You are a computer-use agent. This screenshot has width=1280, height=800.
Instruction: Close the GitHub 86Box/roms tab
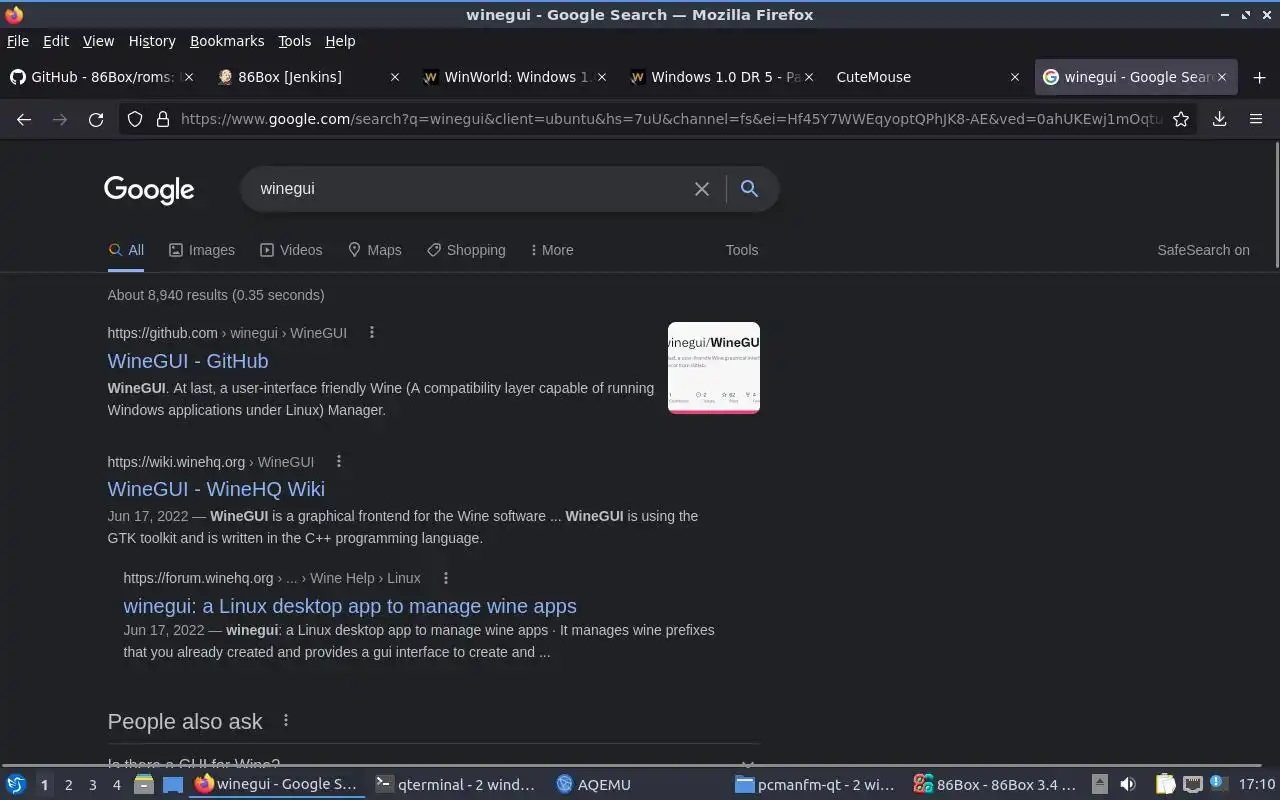189,77
